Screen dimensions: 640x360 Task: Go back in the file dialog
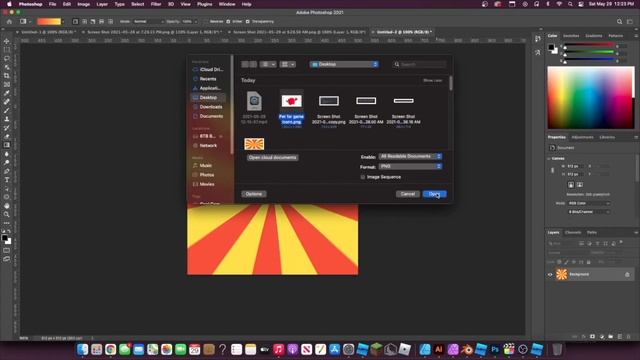pos(245,64)
